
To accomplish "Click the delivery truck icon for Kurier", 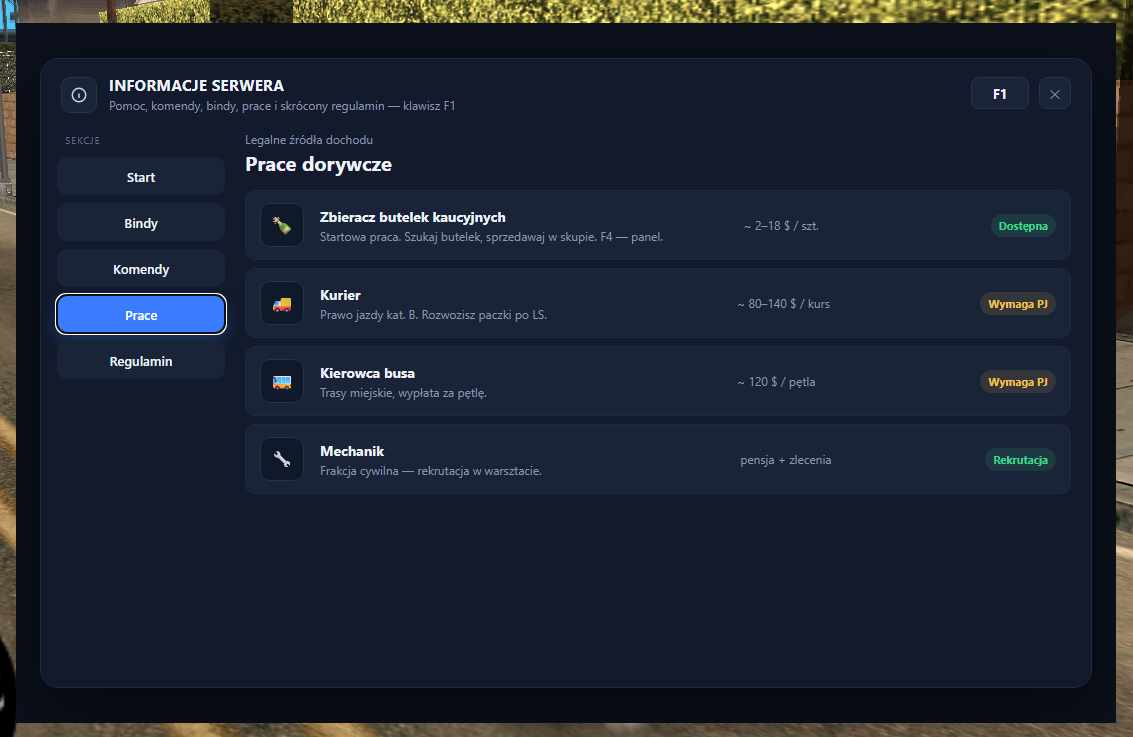I will [282, 303].
